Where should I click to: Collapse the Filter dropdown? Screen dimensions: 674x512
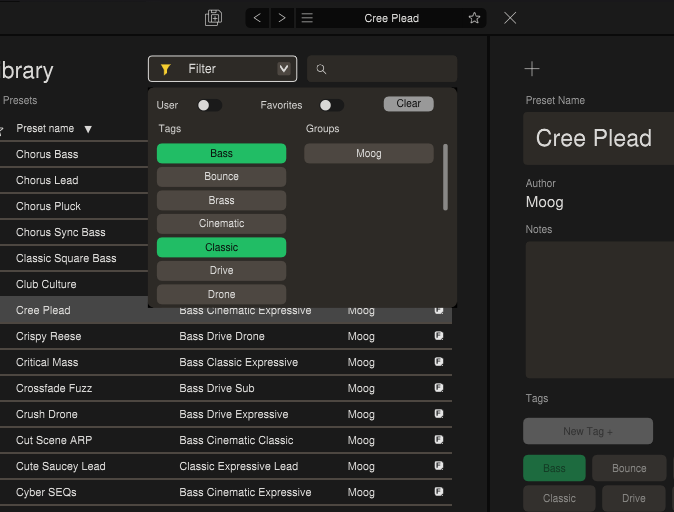284,69
